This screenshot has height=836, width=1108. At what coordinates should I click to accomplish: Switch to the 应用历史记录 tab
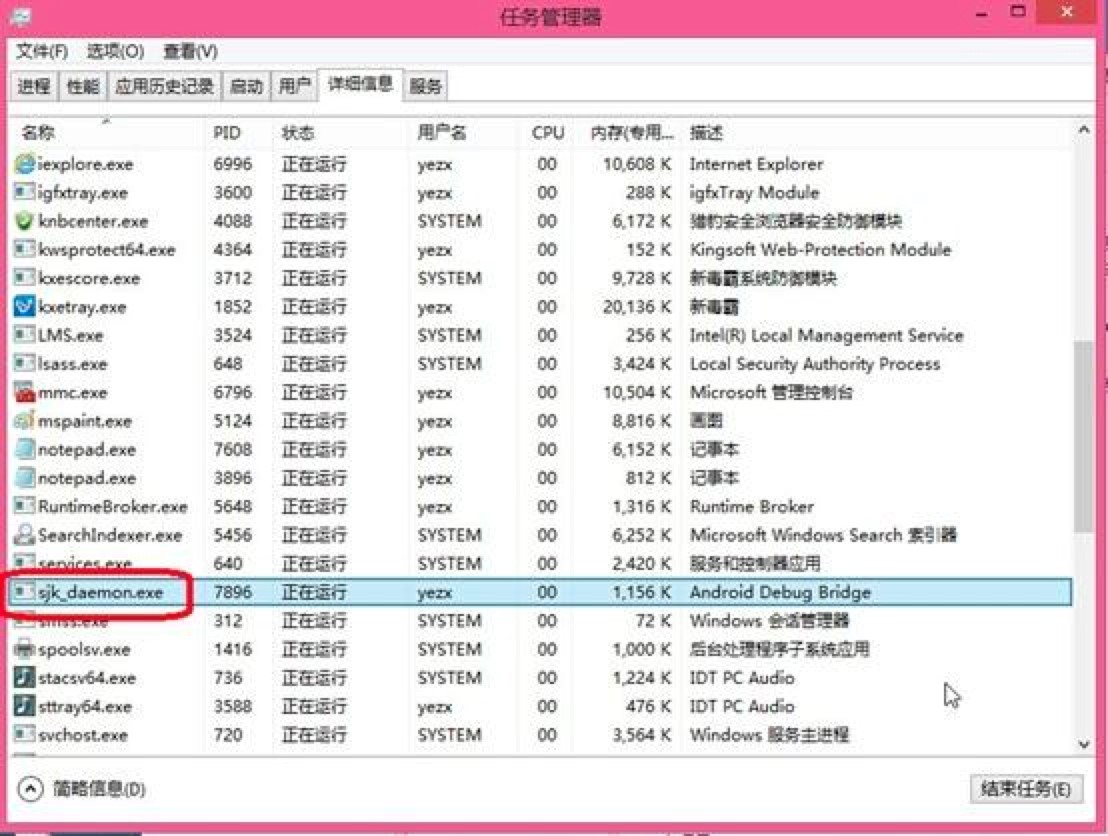(x=164, y=86)
